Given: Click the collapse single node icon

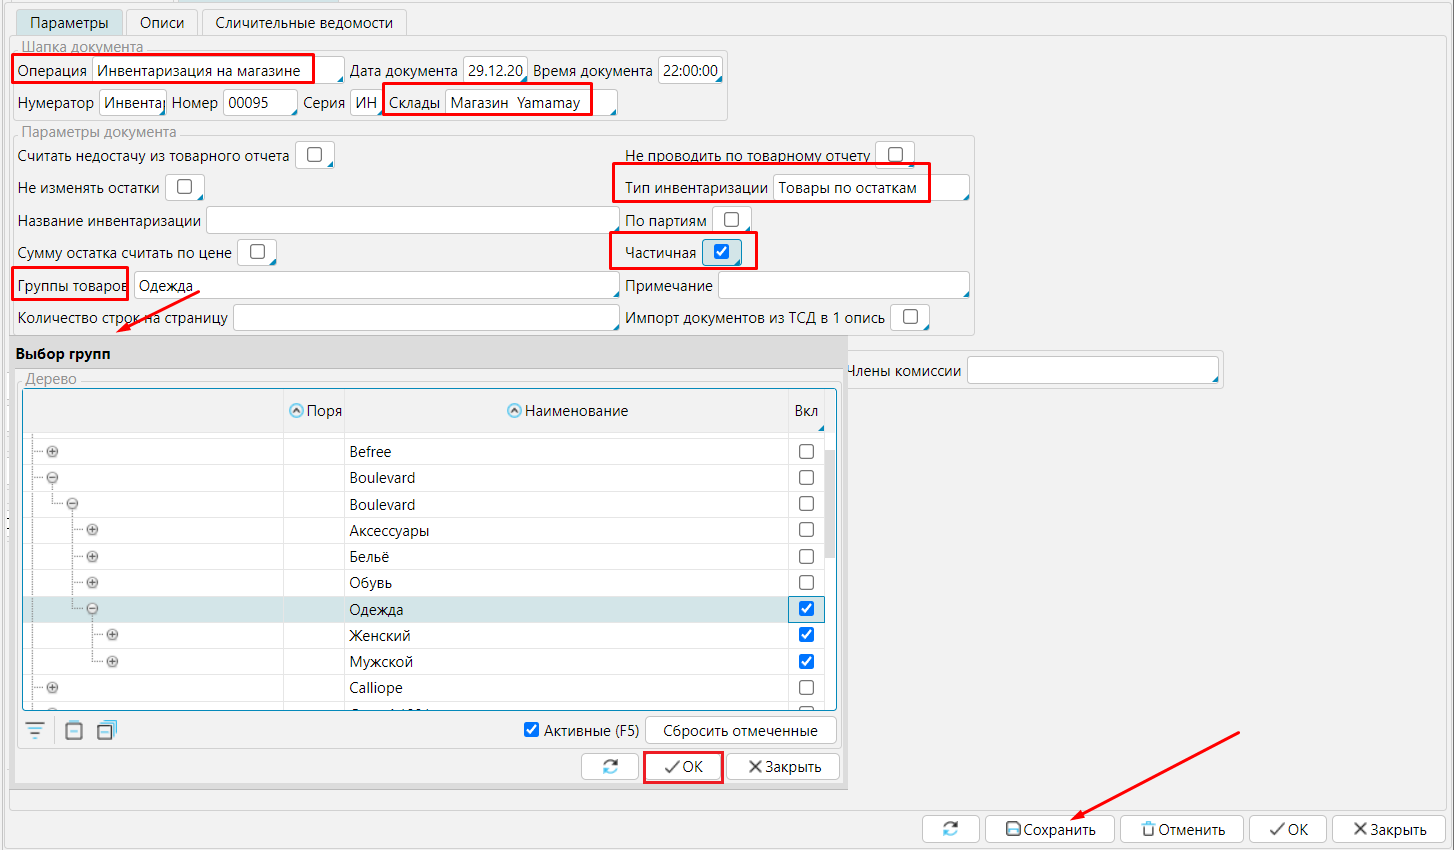Looking at the screenshot, I should (74, 730).
